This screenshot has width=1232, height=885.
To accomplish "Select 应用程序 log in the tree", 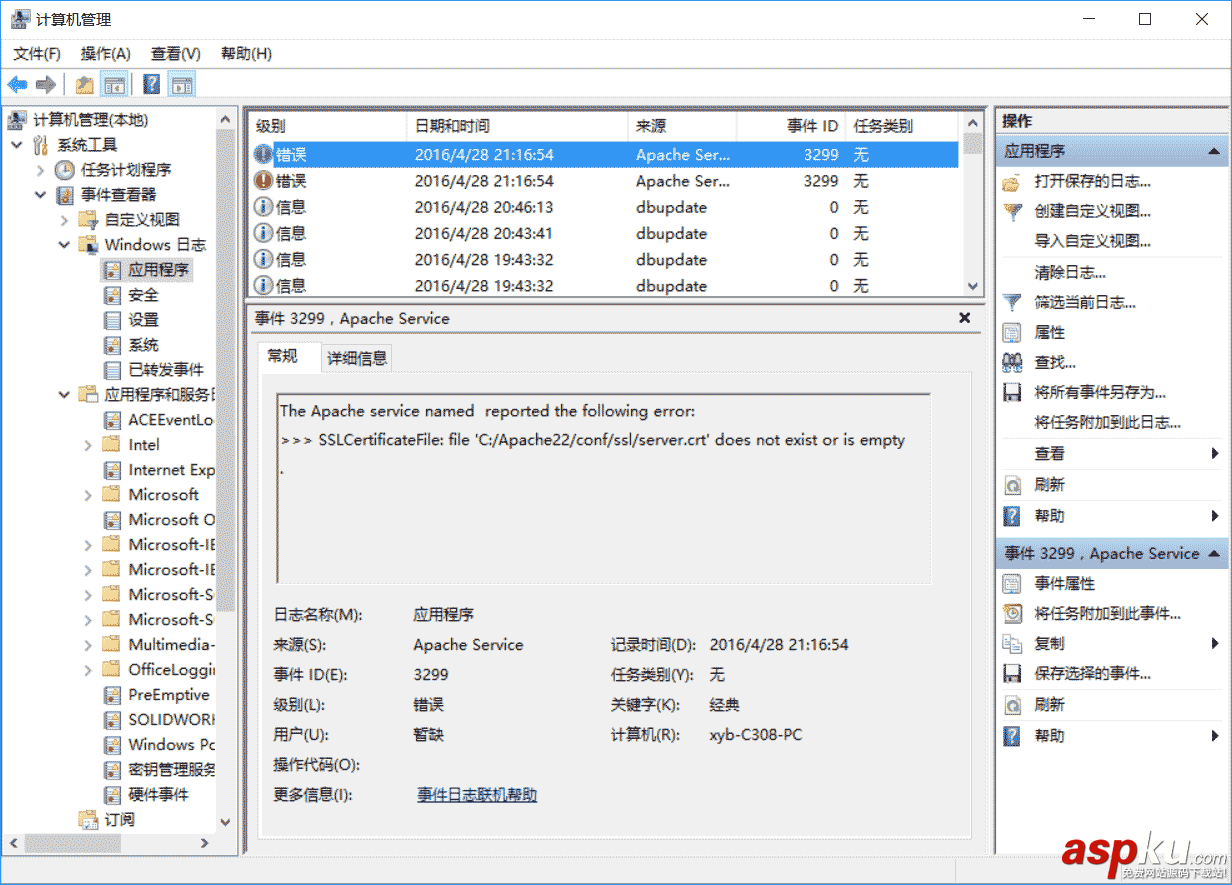I will point(158,270).
